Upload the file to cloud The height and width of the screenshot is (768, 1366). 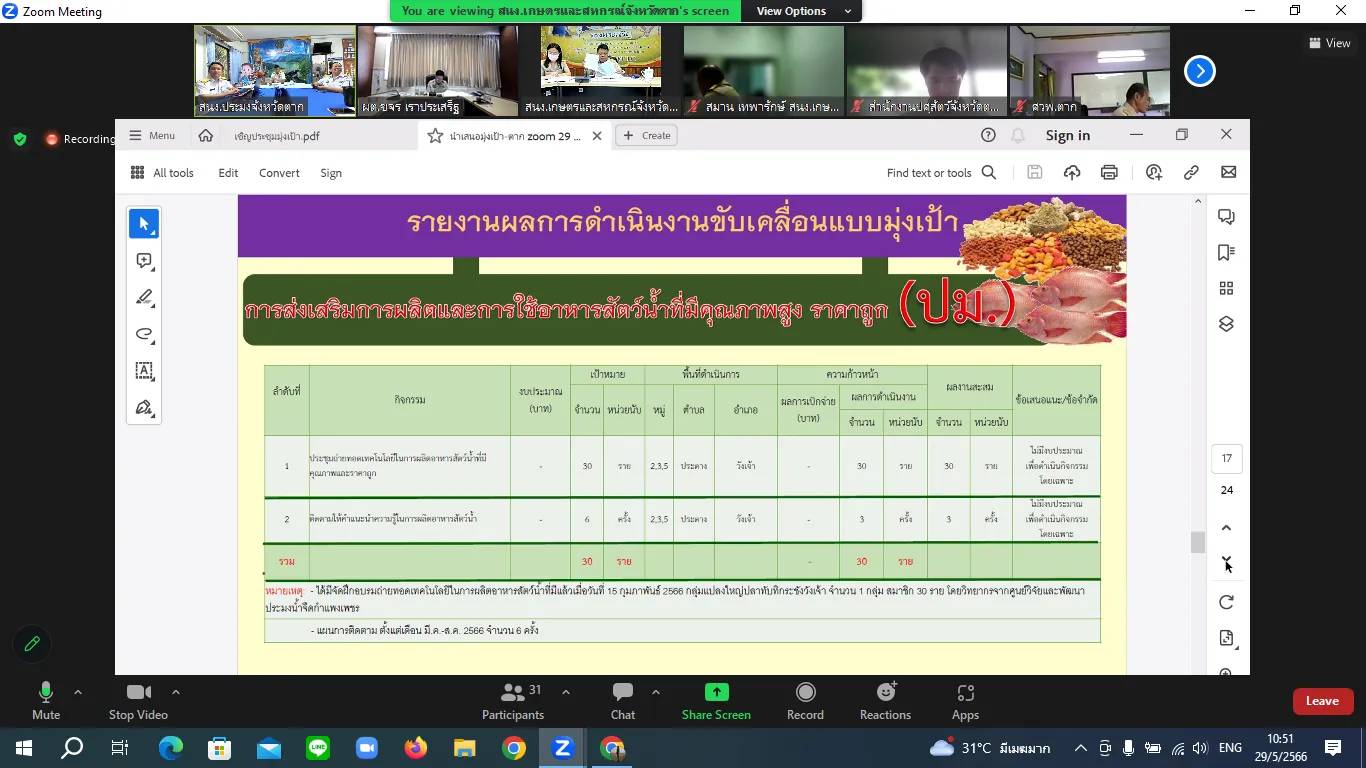pyautogui.click(x=1072, y=173)
